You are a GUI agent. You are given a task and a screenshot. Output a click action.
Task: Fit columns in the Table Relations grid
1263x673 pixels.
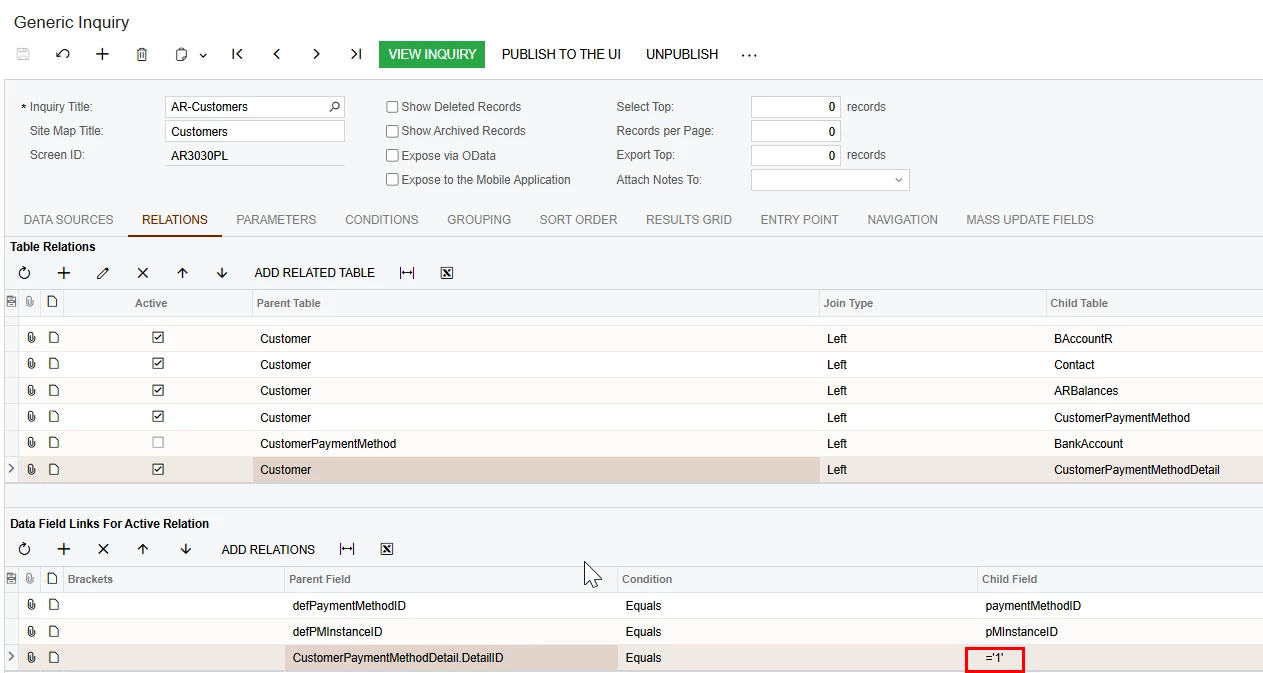click(407, 273)
